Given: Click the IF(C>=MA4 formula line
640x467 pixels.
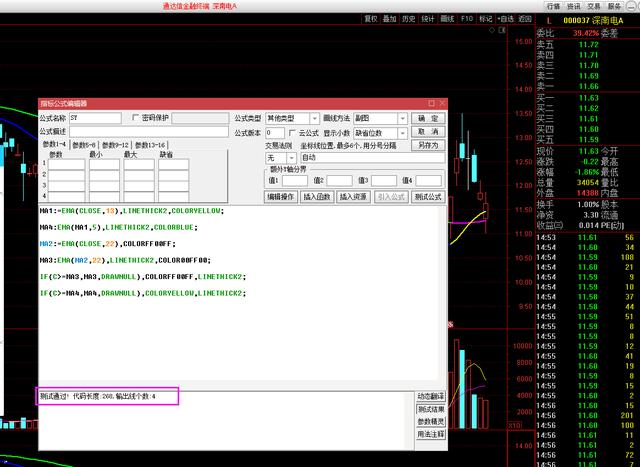Looking at the screenshot, I should [143, 293].
